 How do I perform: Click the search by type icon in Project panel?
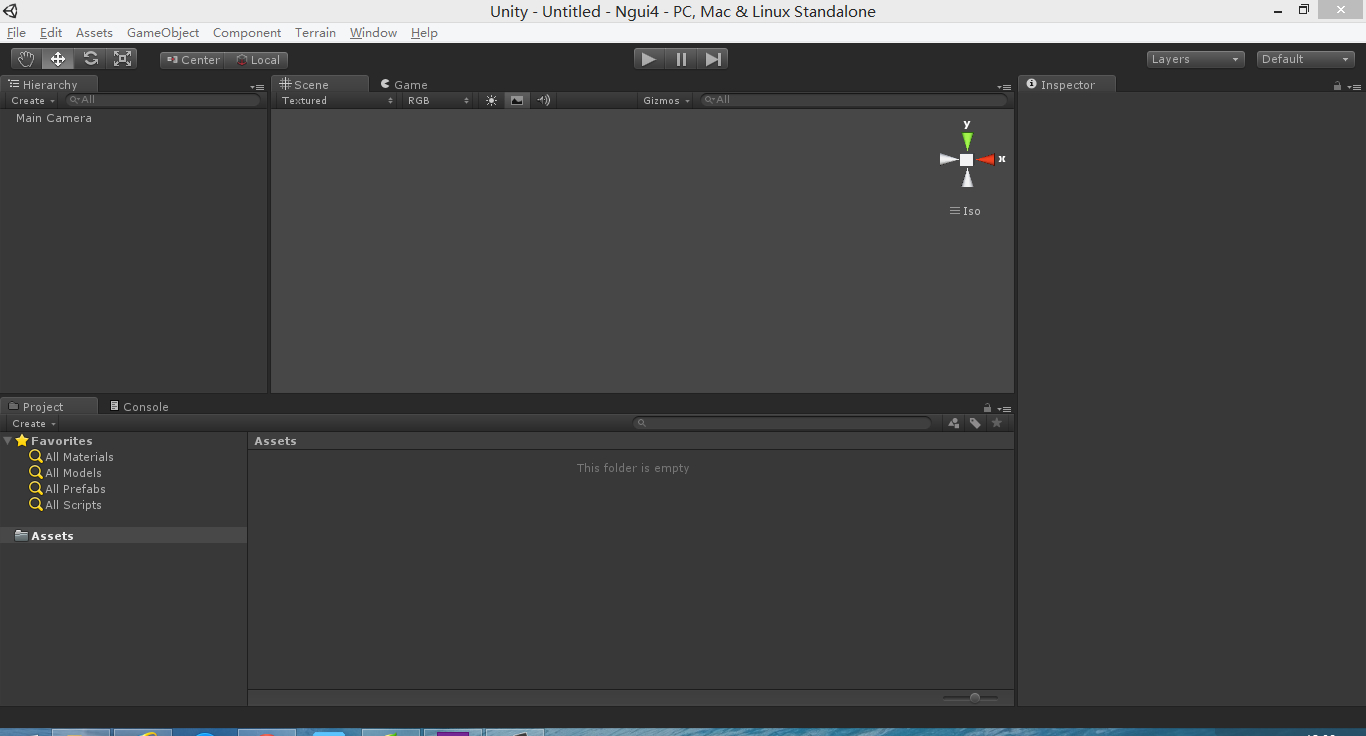[954, 423]
